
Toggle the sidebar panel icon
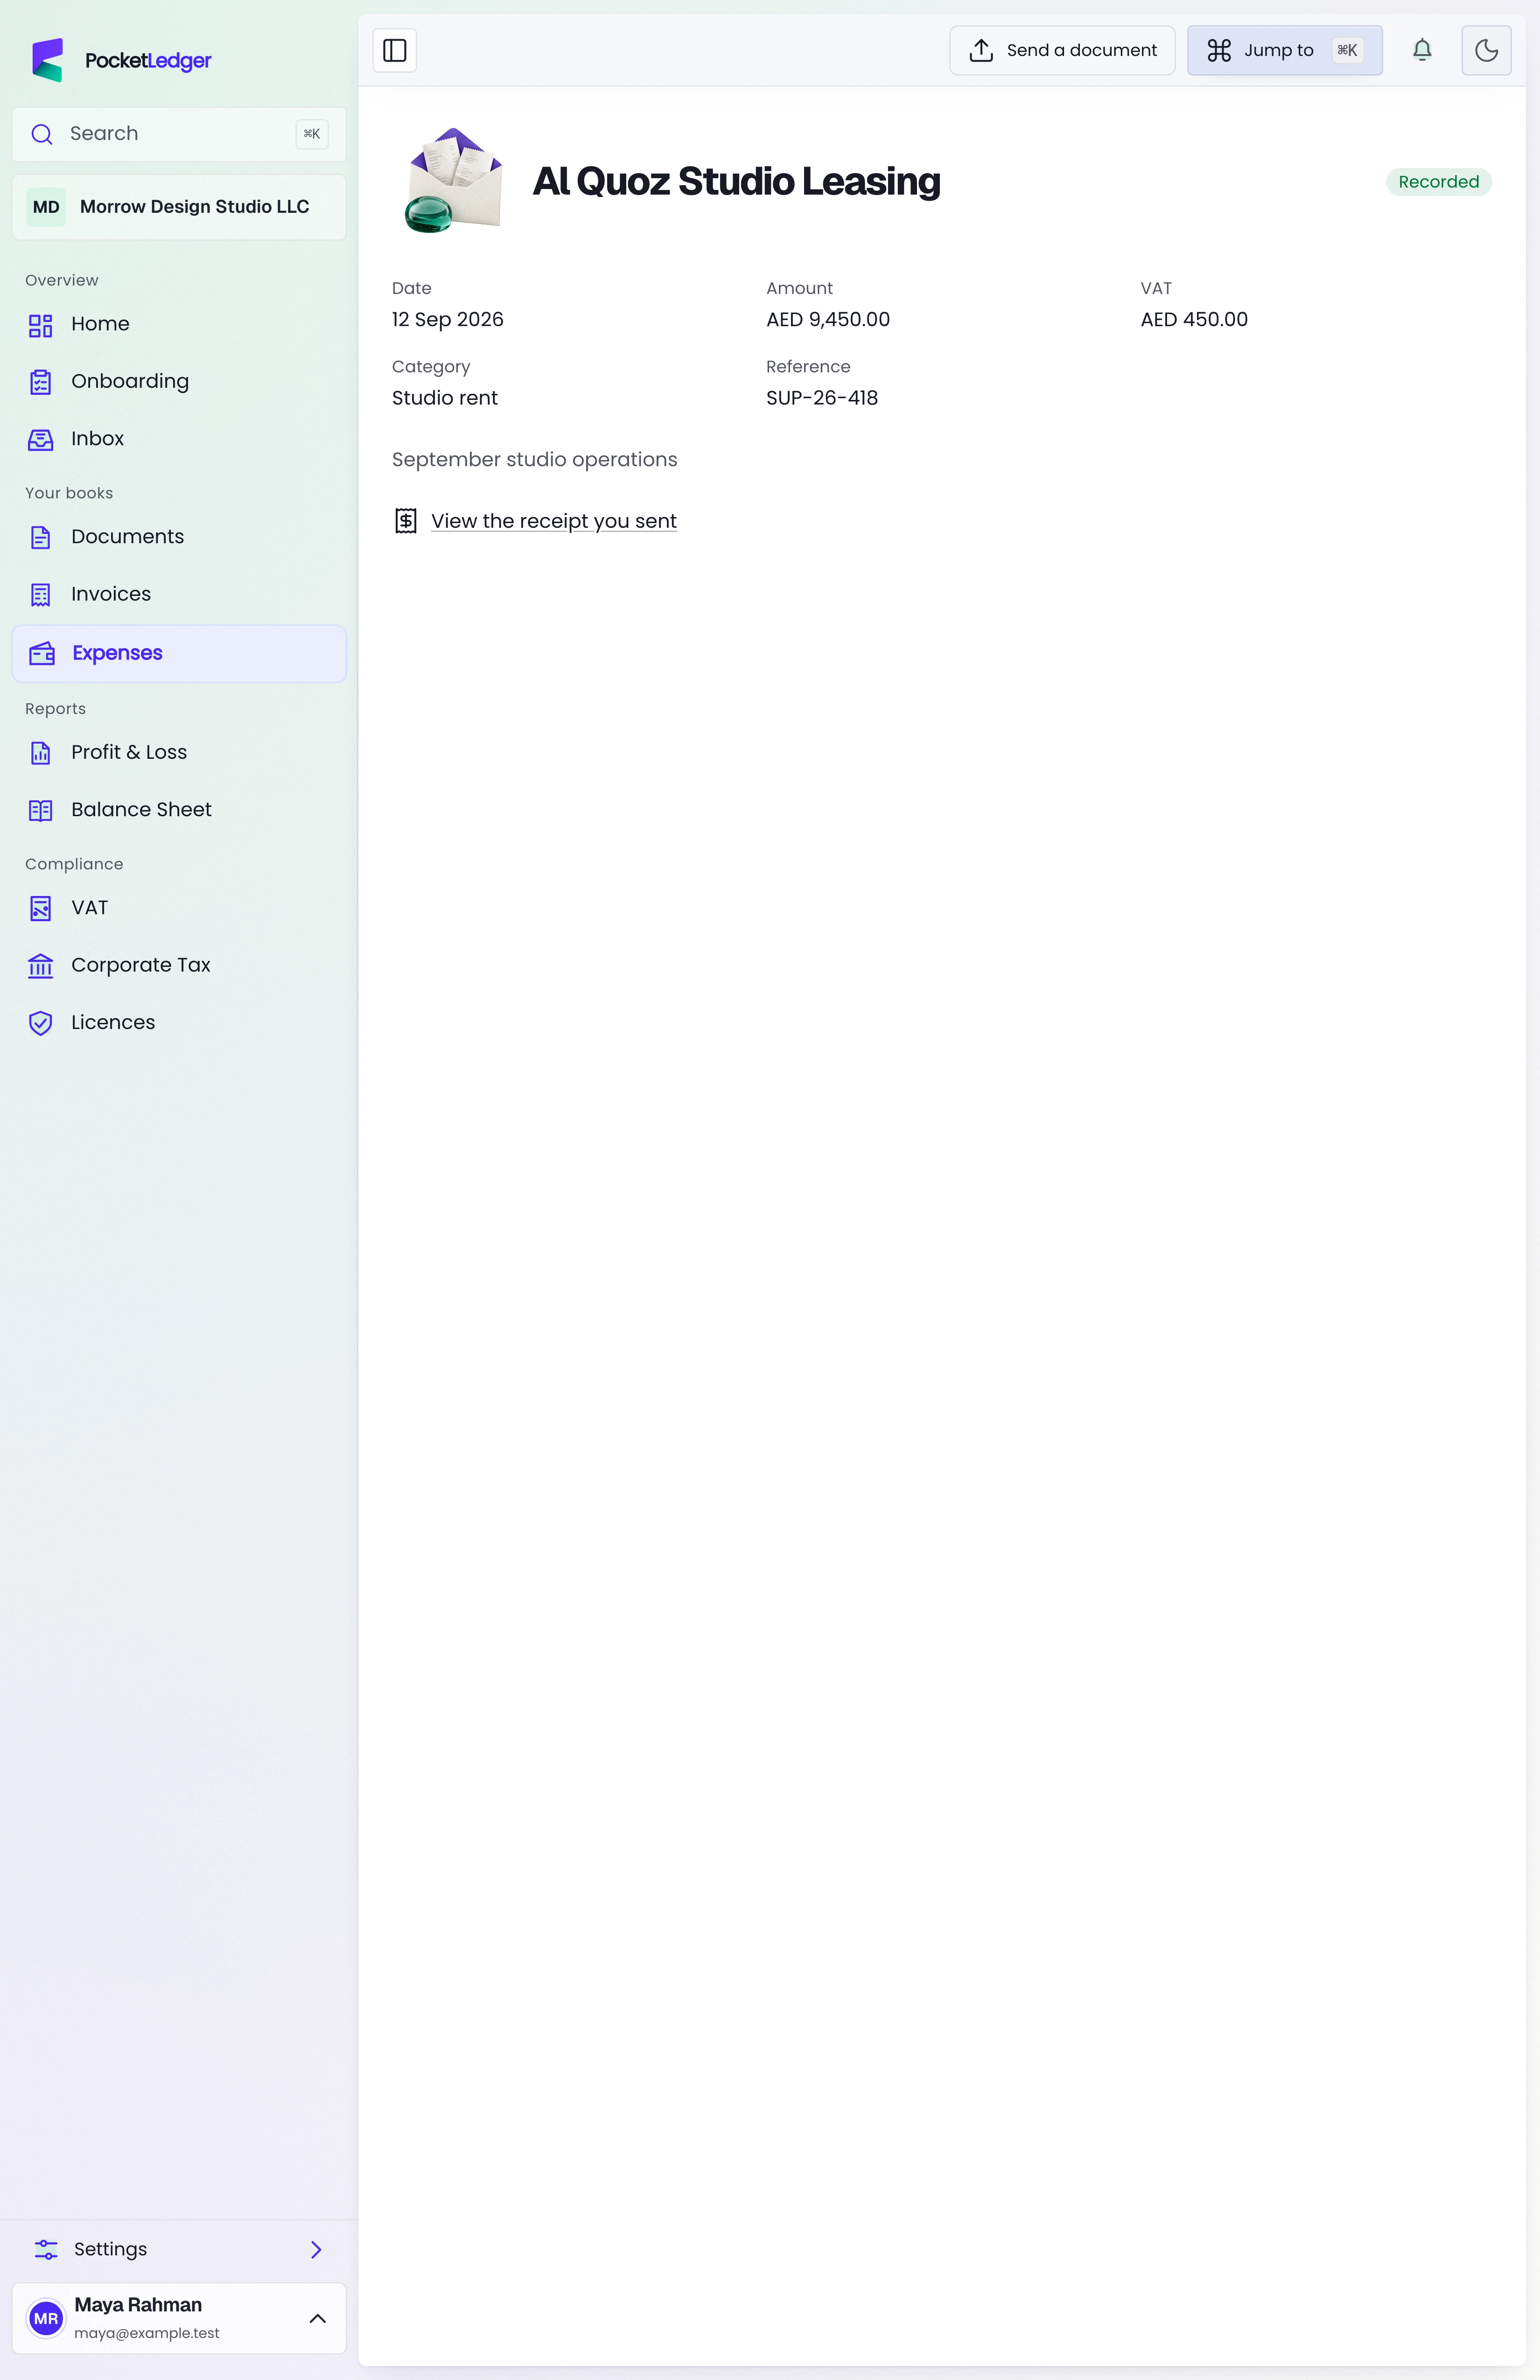coord(395,50)
